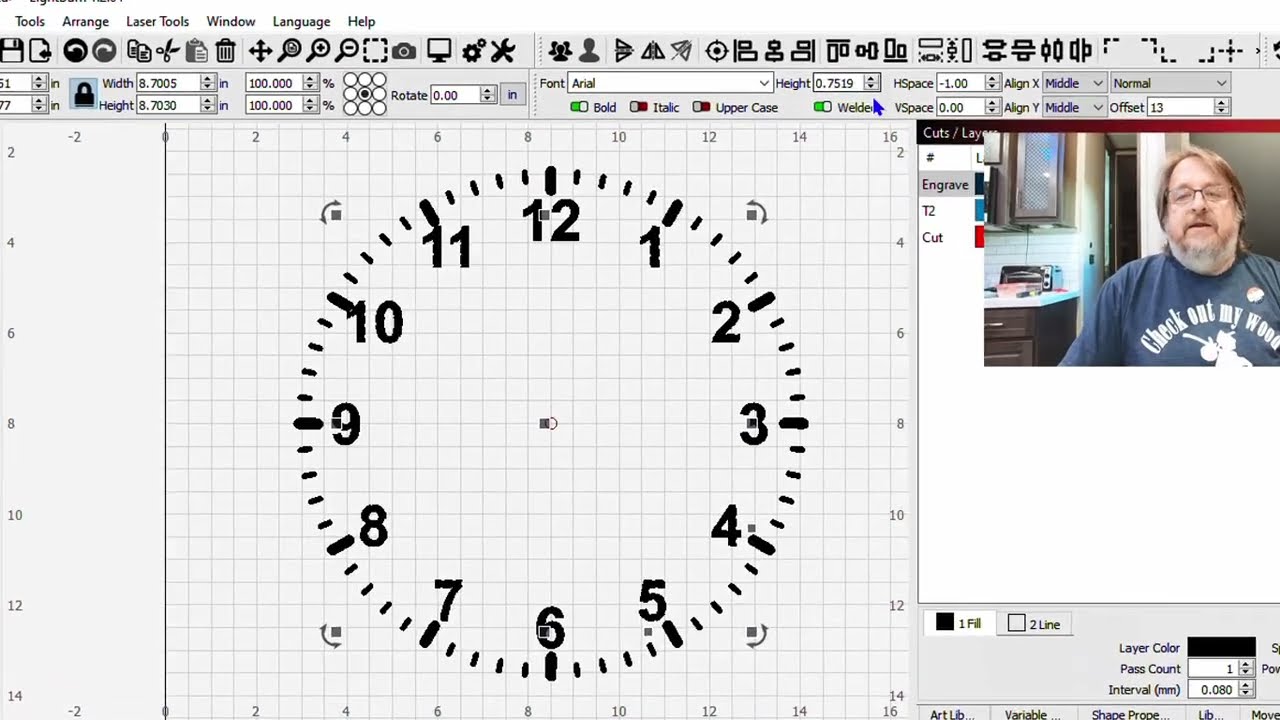Viewport: 1280px width, 720px height.
Task: Open the Font dropdown showing Arial
Action: 670,83
